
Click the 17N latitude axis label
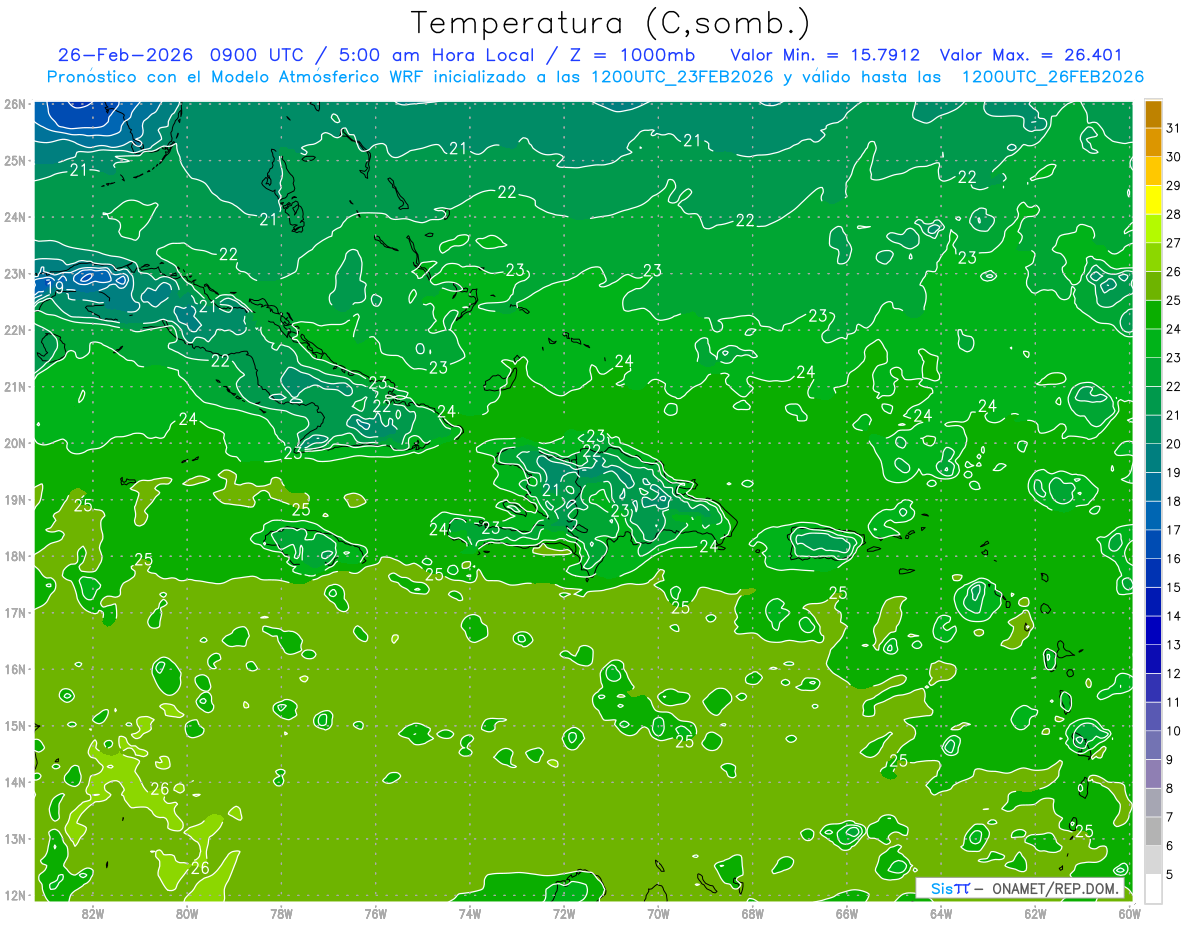tap(15, 612)
